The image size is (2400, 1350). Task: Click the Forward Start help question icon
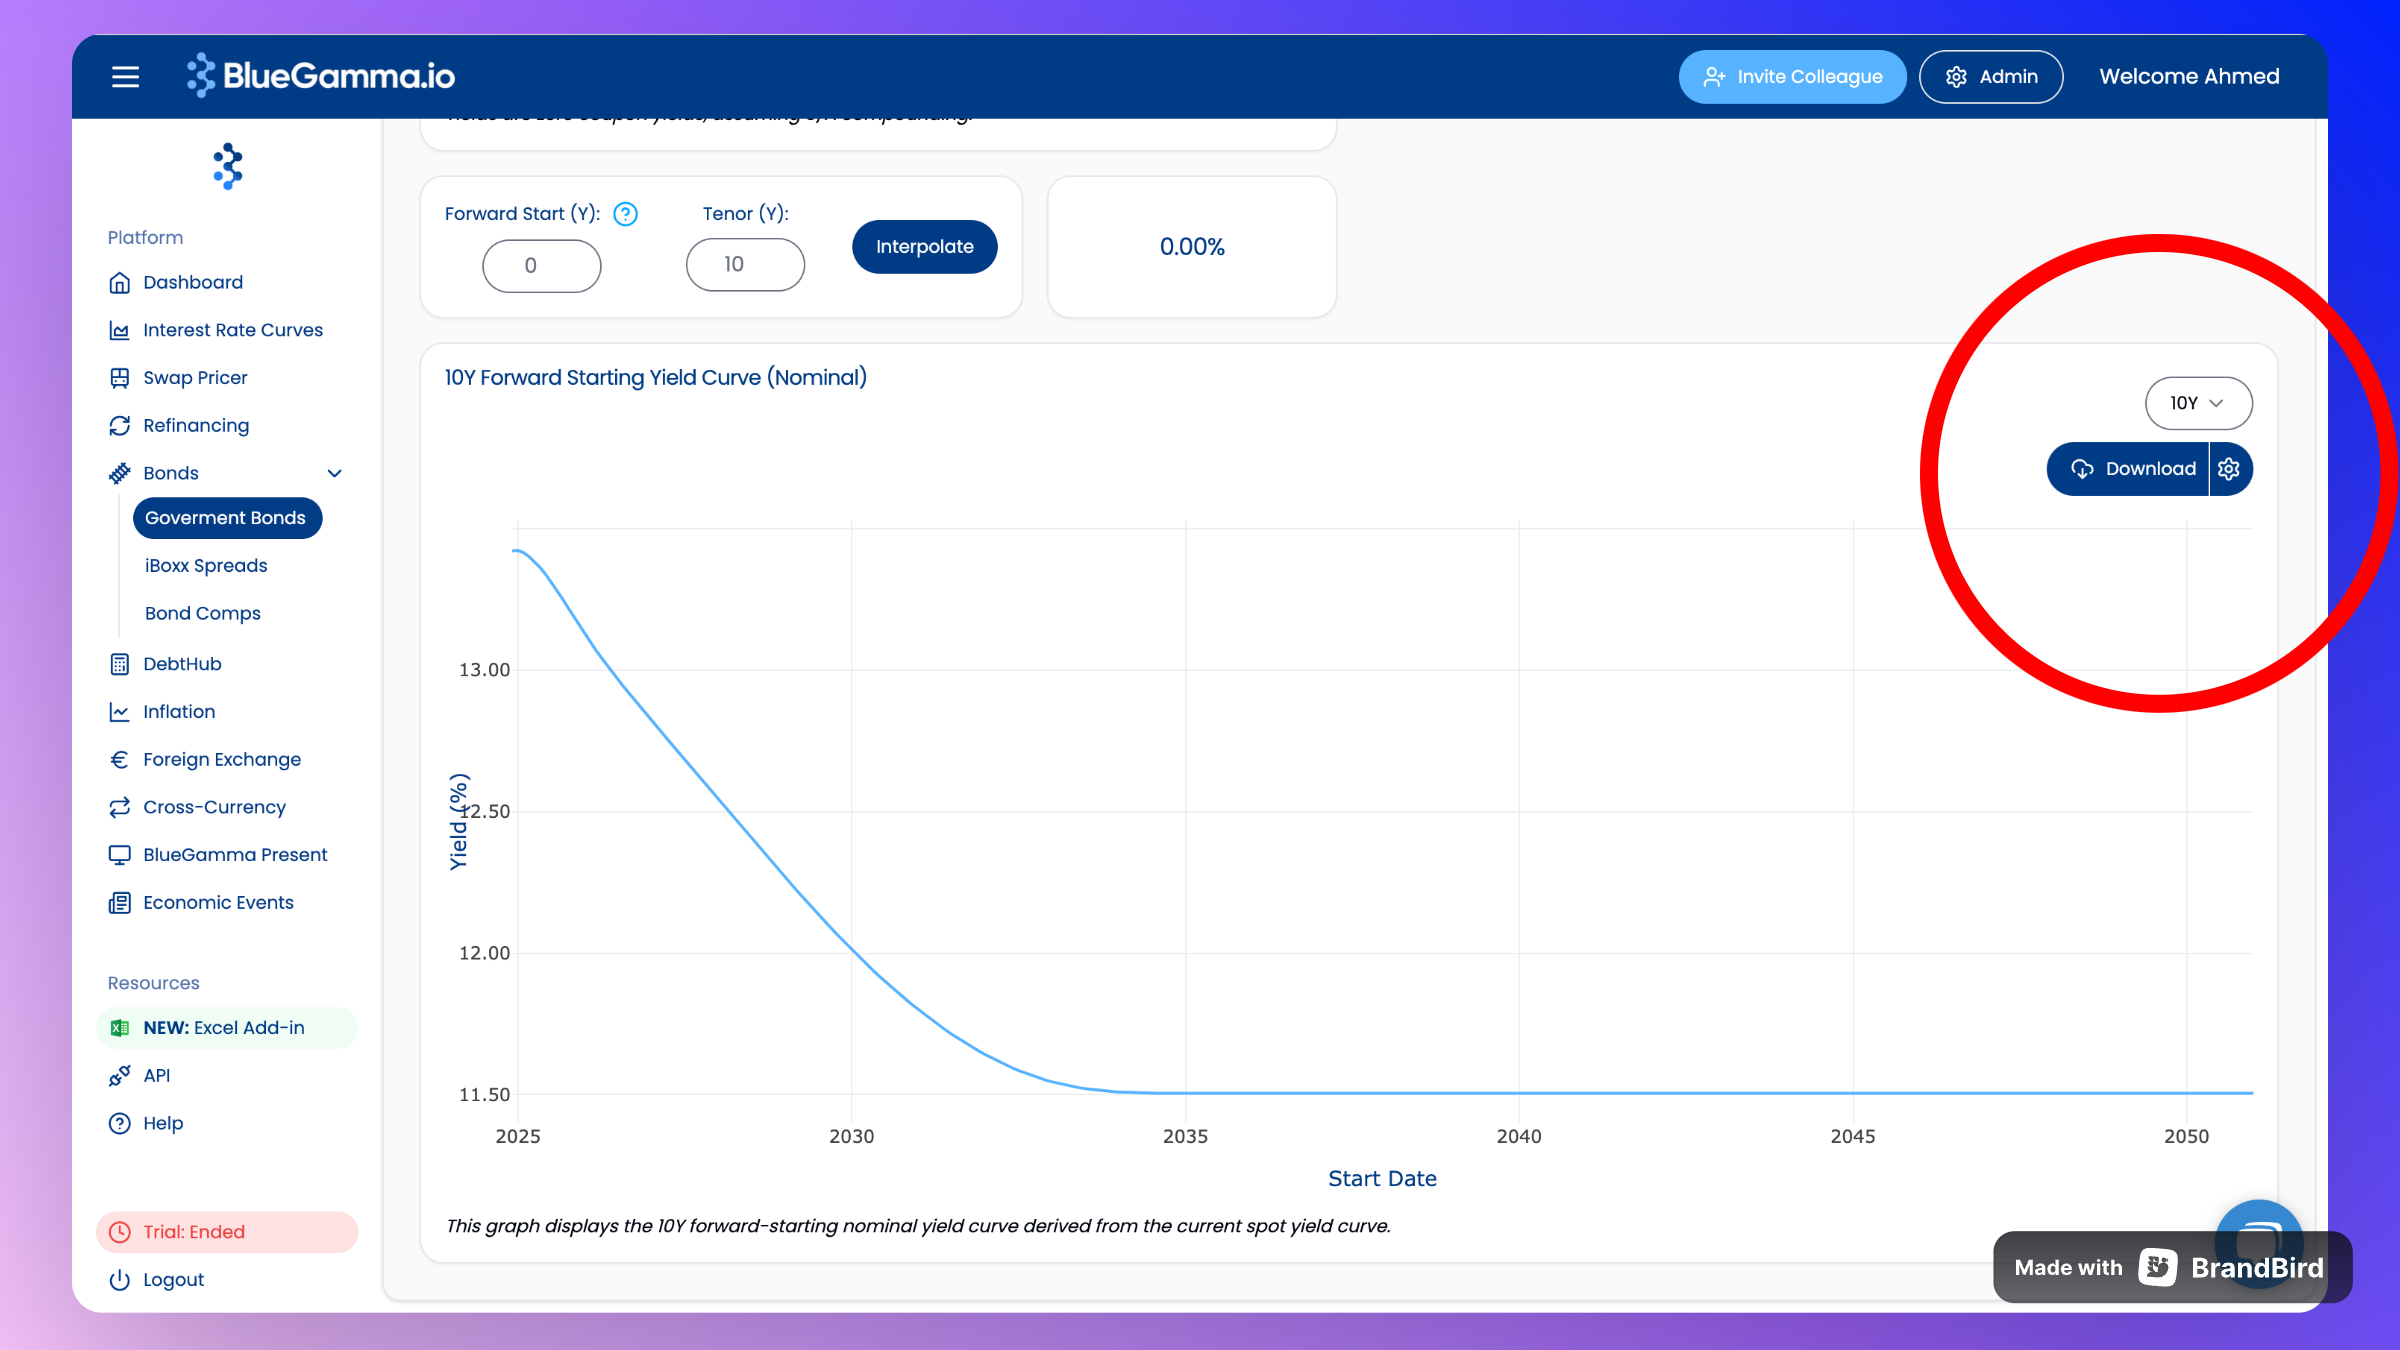point(625,214)
